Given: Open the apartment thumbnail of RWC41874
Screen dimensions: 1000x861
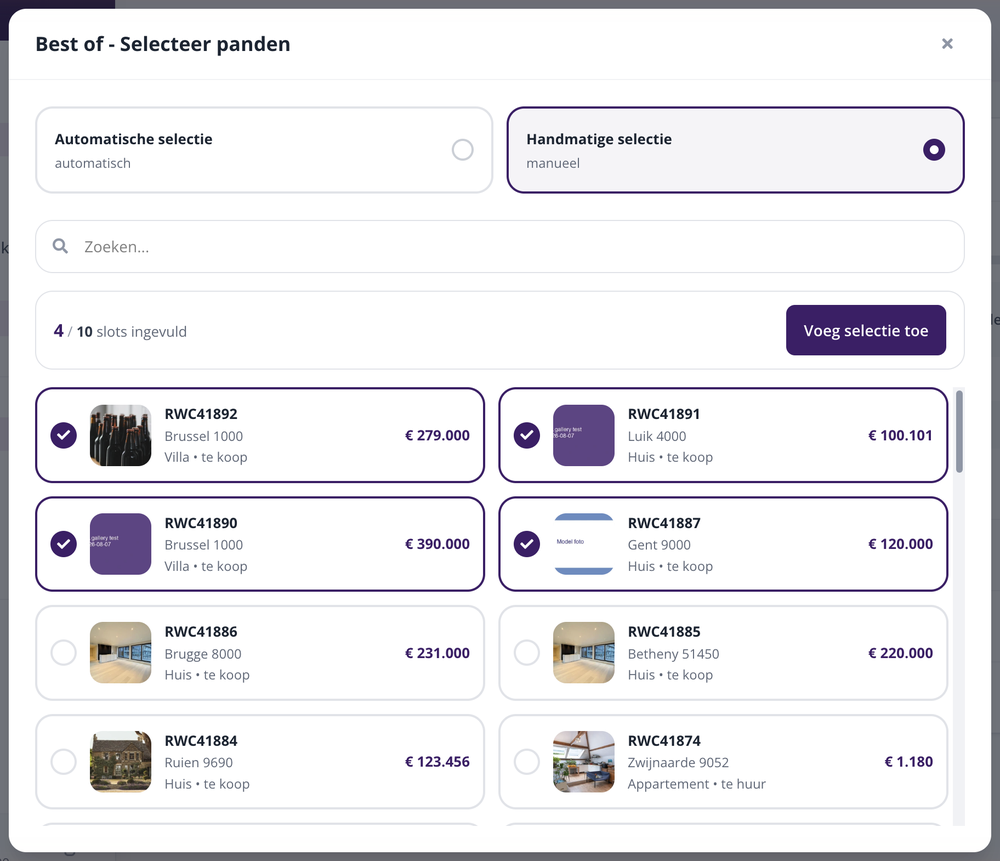Looking at the screenshot, I should point(584,762).
